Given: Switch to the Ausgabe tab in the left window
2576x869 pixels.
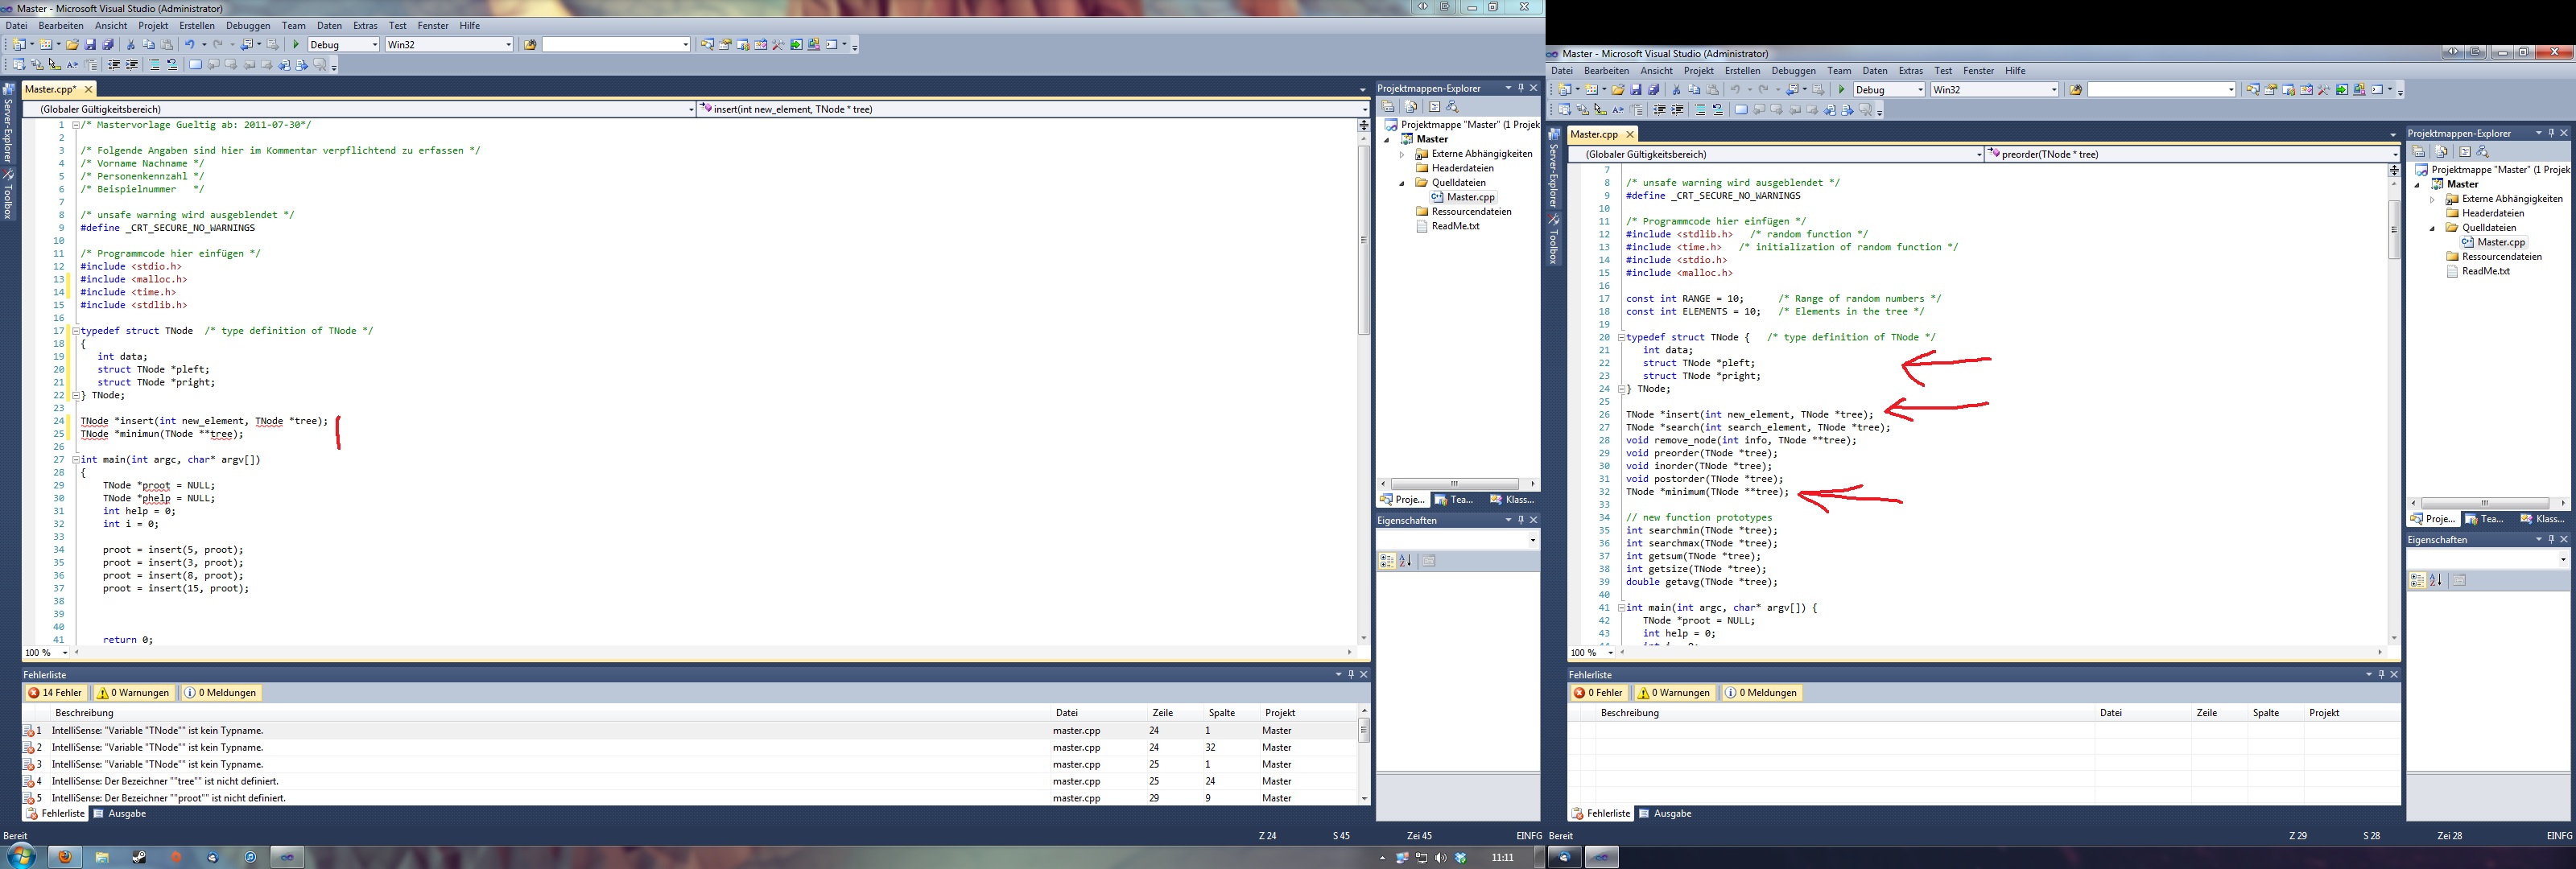Looking at the screenshot, I should (x=120, y=813).
